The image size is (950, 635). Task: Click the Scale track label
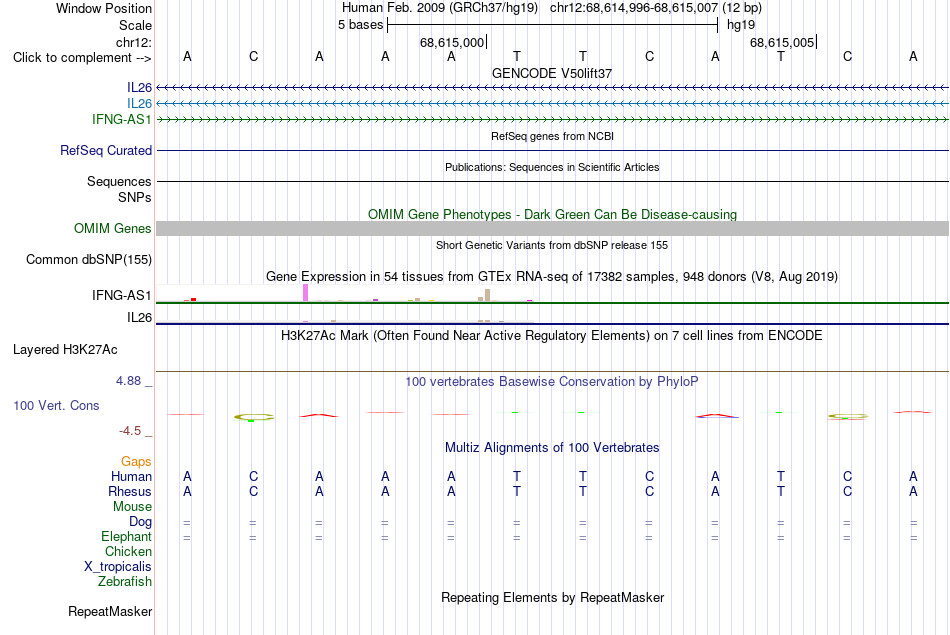coord(135,25)
